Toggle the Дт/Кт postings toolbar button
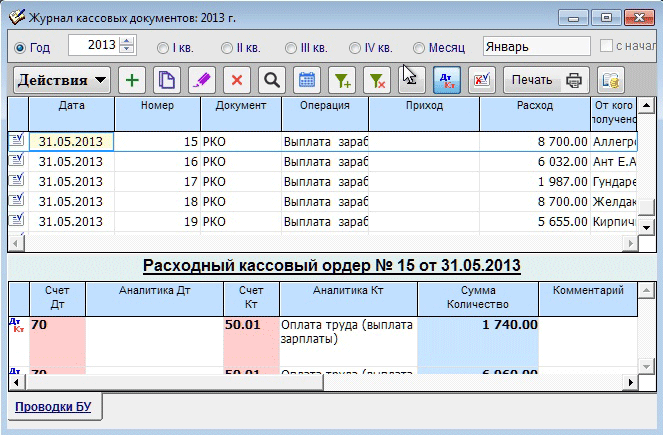The image size is (663, 435). click(x=447, y=80)
